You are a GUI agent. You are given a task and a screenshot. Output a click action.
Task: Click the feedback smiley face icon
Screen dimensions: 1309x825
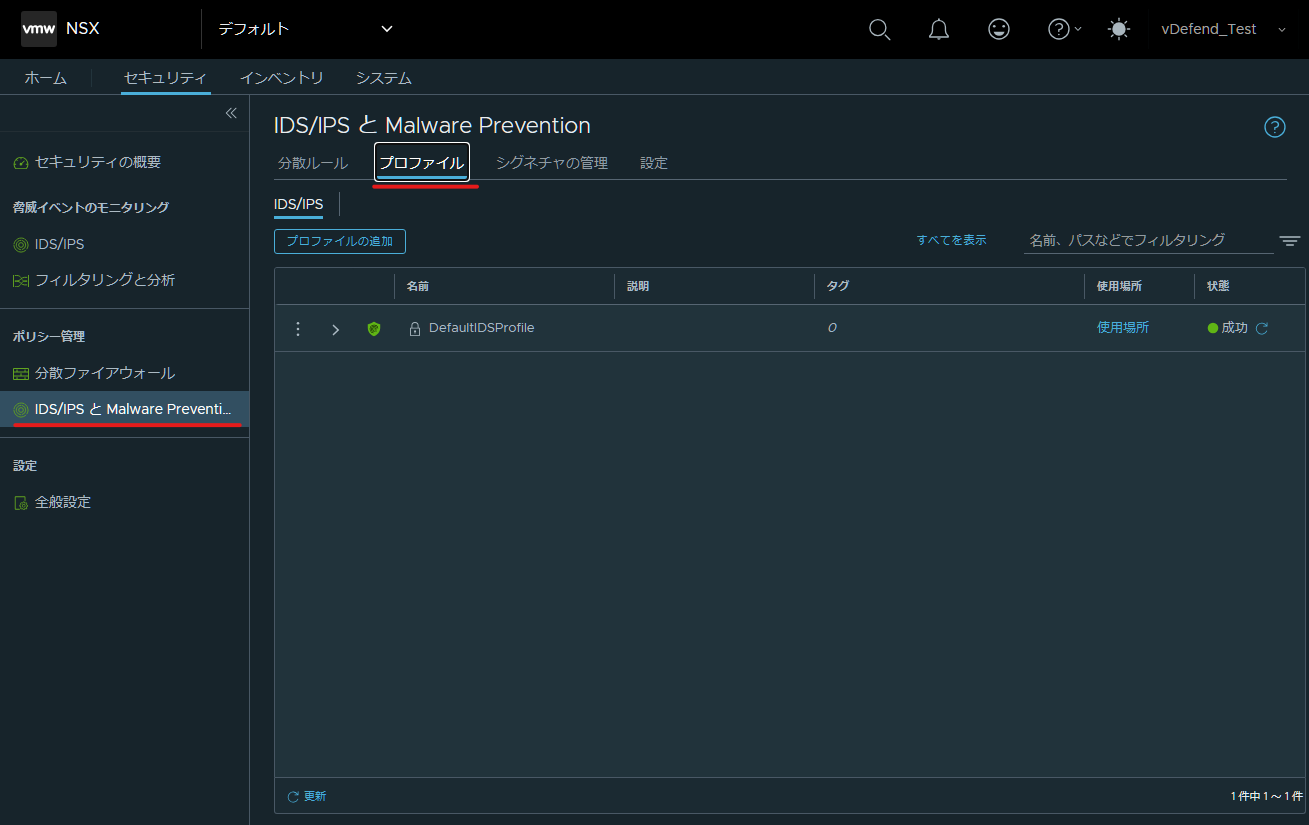tap(998, 29)
